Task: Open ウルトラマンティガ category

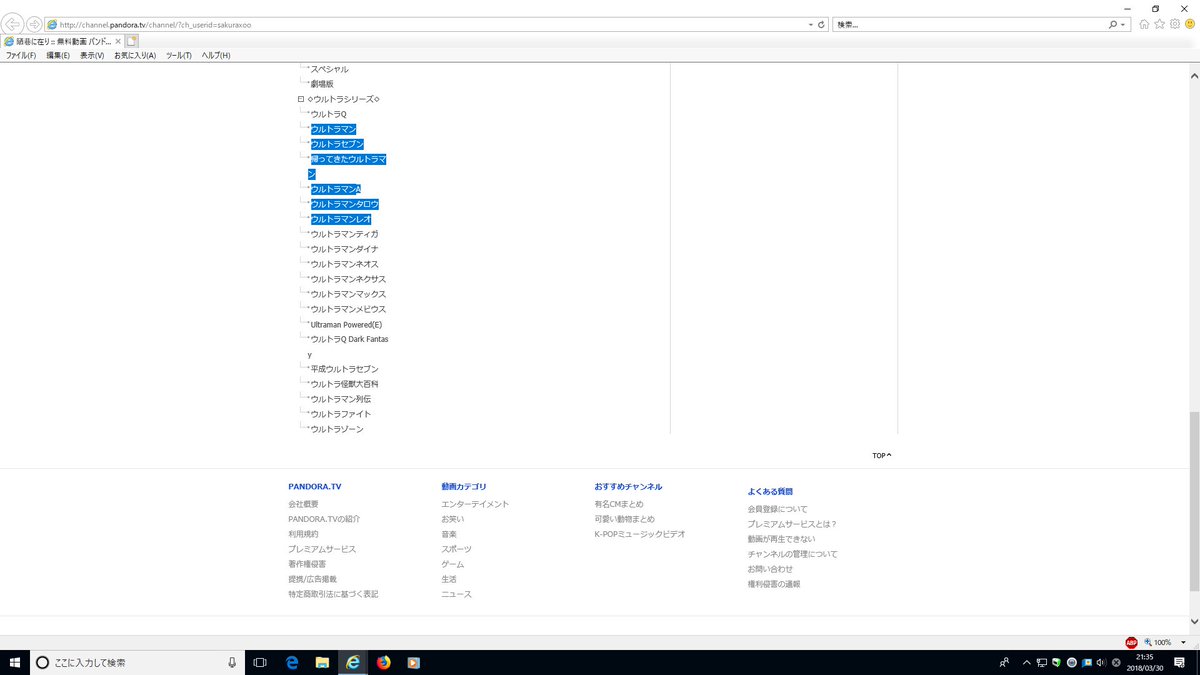Action: pos(344,234)
